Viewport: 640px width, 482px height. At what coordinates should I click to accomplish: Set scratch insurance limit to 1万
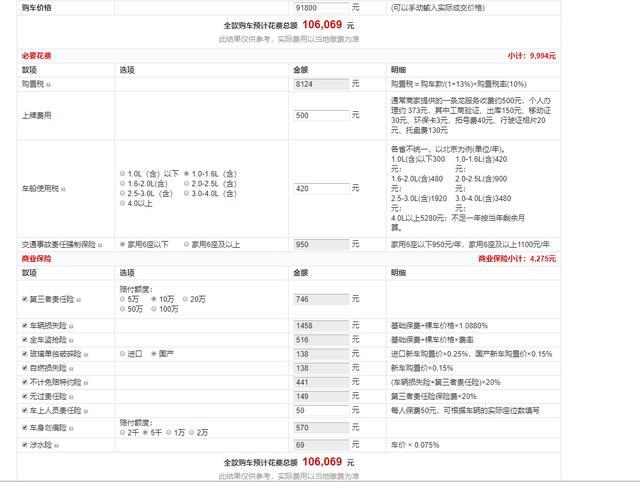pos(169,432)
